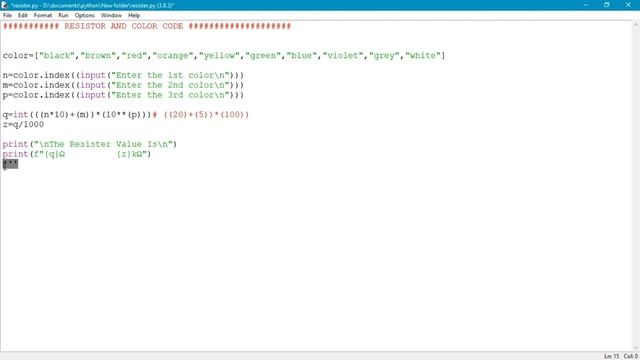
Task: Click the "black" string in color list
Action: tap(57, 56)
